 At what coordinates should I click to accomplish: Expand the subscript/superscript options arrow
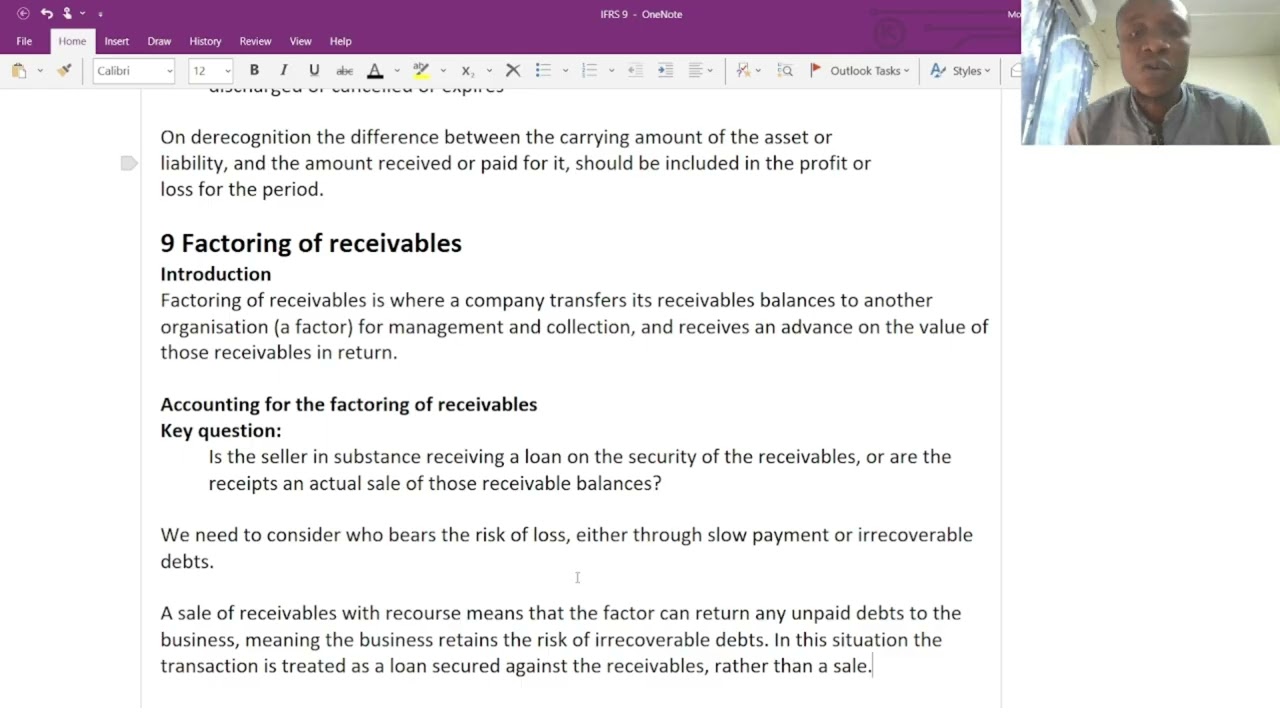489,71
